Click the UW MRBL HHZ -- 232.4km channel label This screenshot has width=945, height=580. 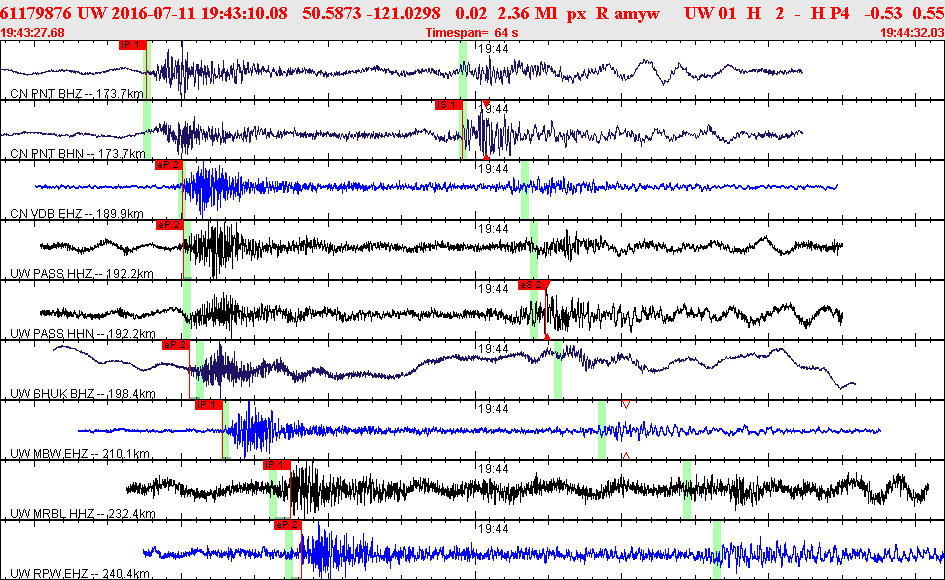coord(83,514)
